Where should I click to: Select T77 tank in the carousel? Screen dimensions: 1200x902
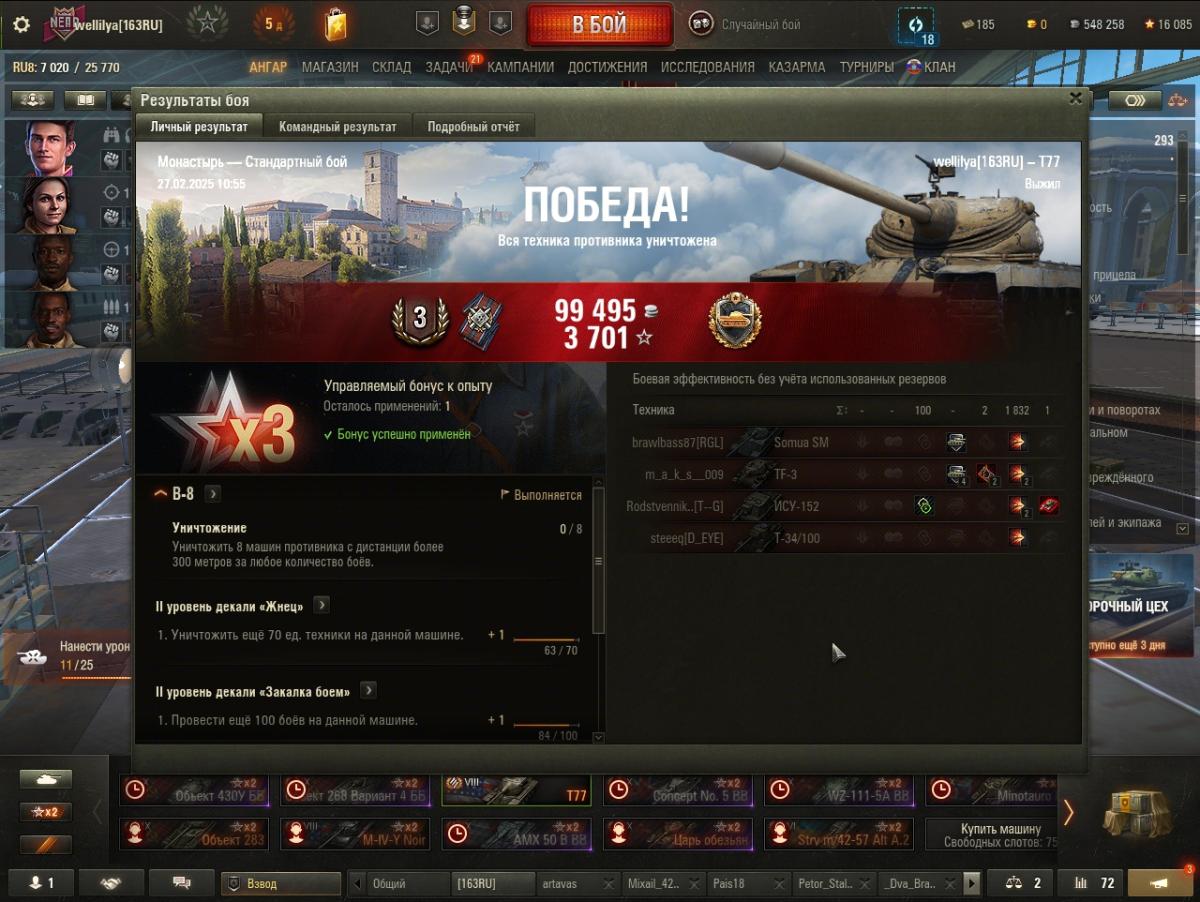(x=516, y=790)
